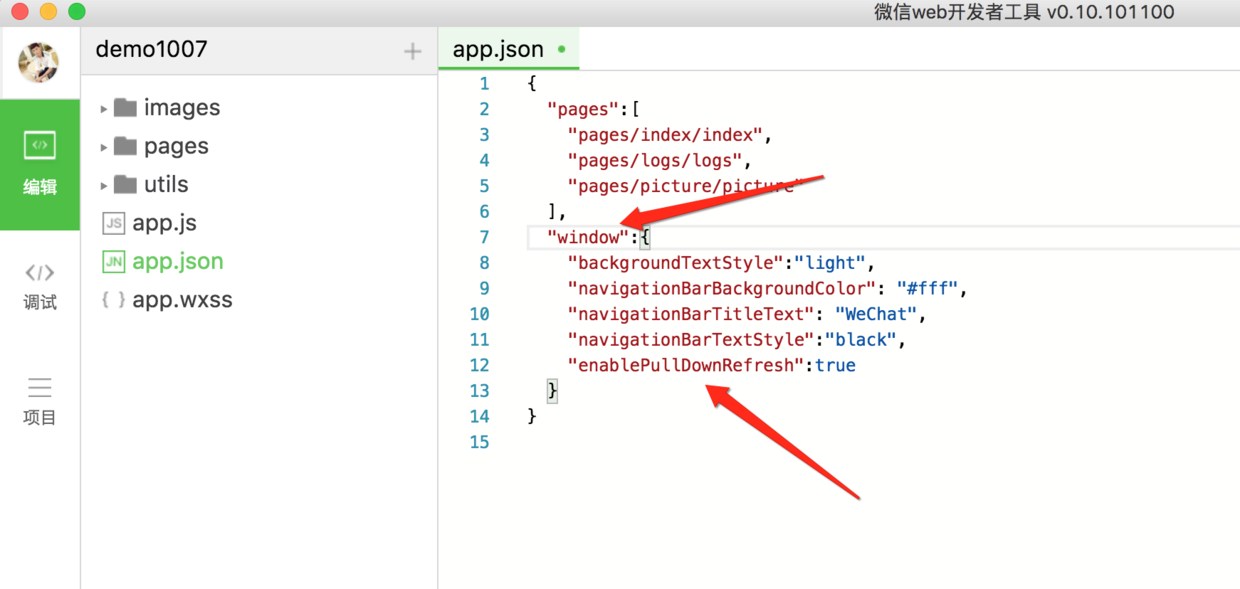Click the "navigationBarBackgroundColor" key
The height and width of the screenshot is (589, 1240).
coord(720,289)
